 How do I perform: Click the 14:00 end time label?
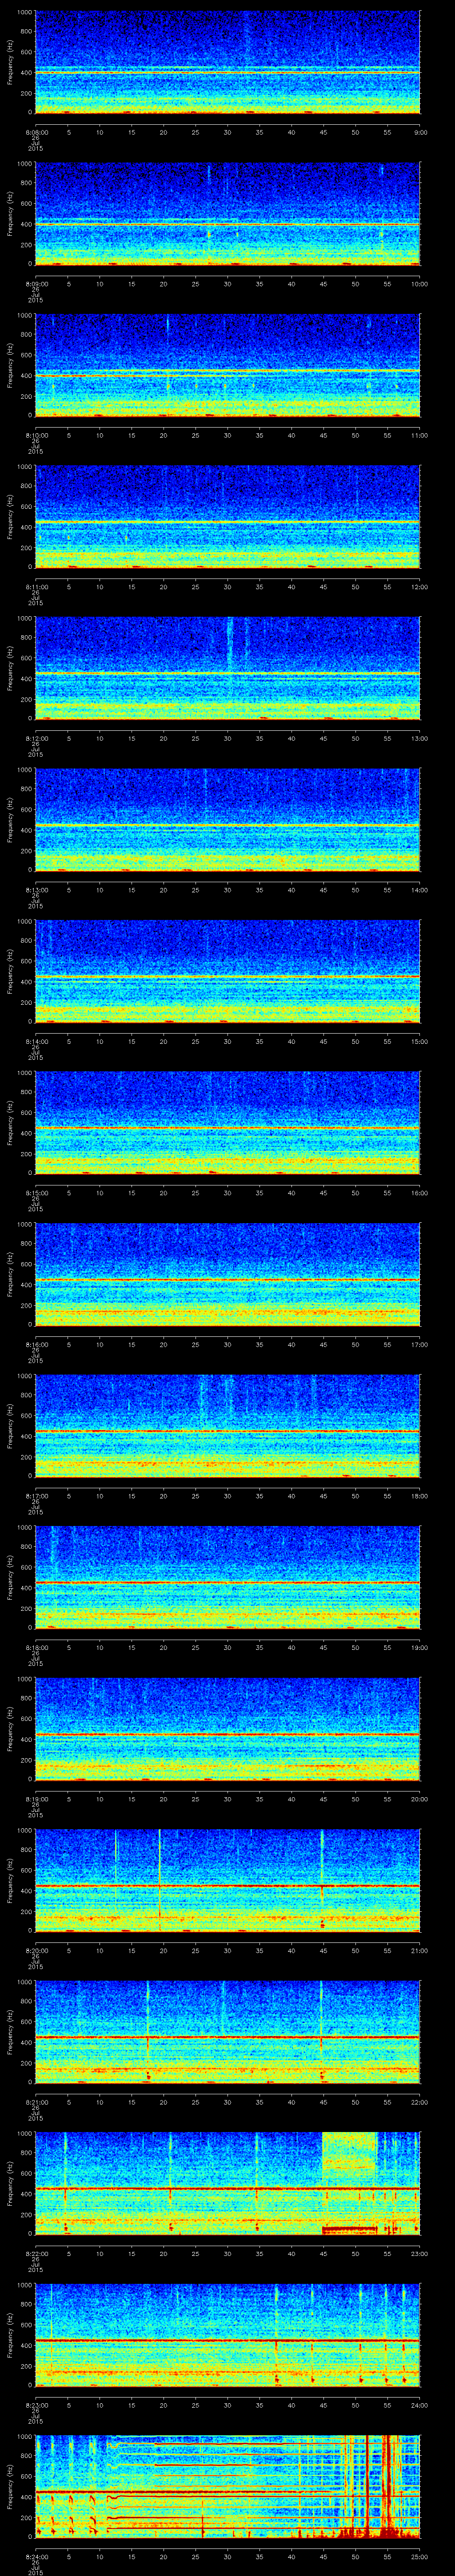click(x=420, y=890)
